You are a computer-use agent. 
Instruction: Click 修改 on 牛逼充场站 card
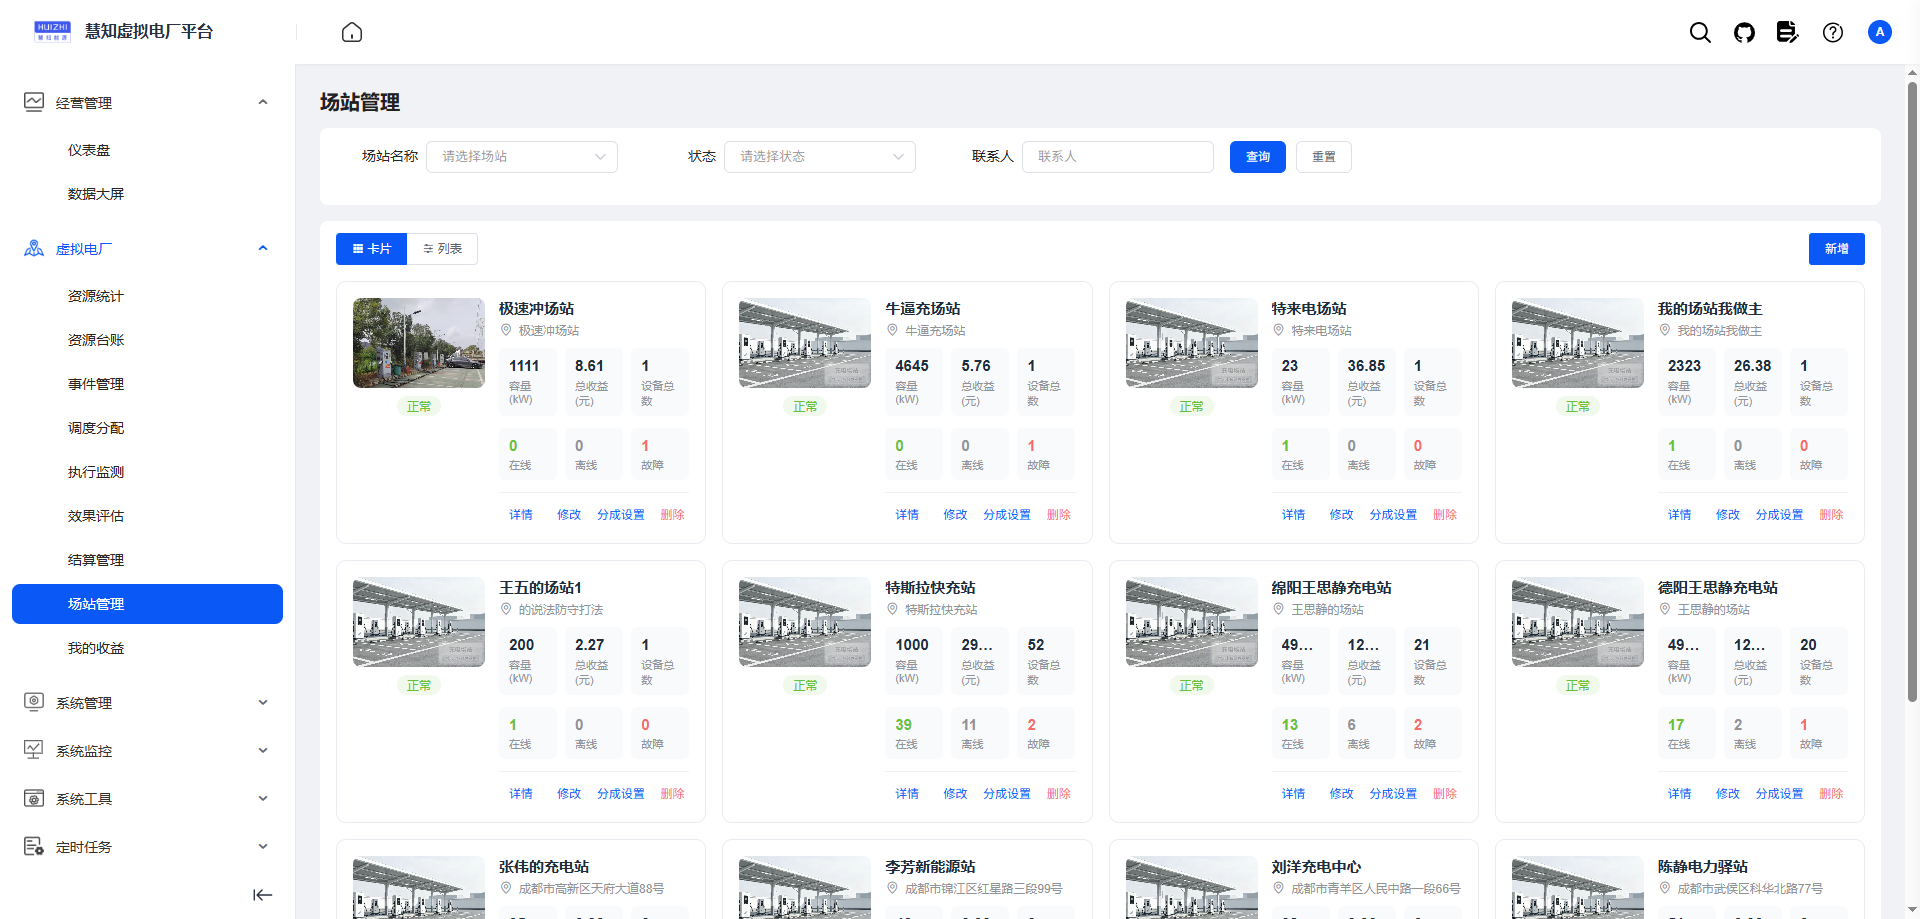(x=955, y=515)
